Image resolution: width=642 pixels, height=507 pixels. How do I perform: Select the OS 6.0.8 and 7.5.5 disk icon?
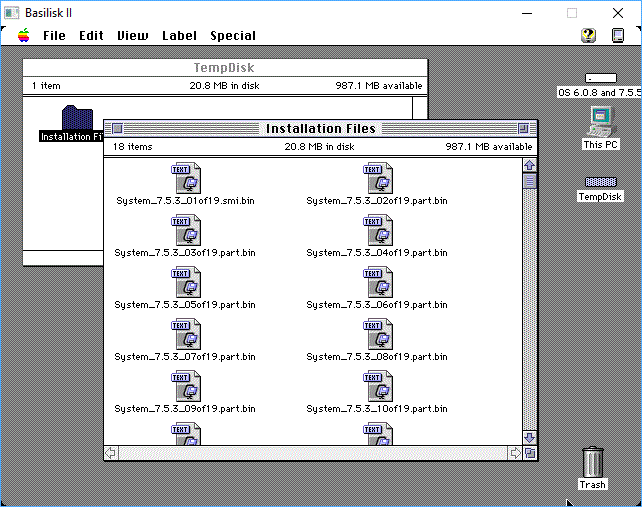pos(601,78)
